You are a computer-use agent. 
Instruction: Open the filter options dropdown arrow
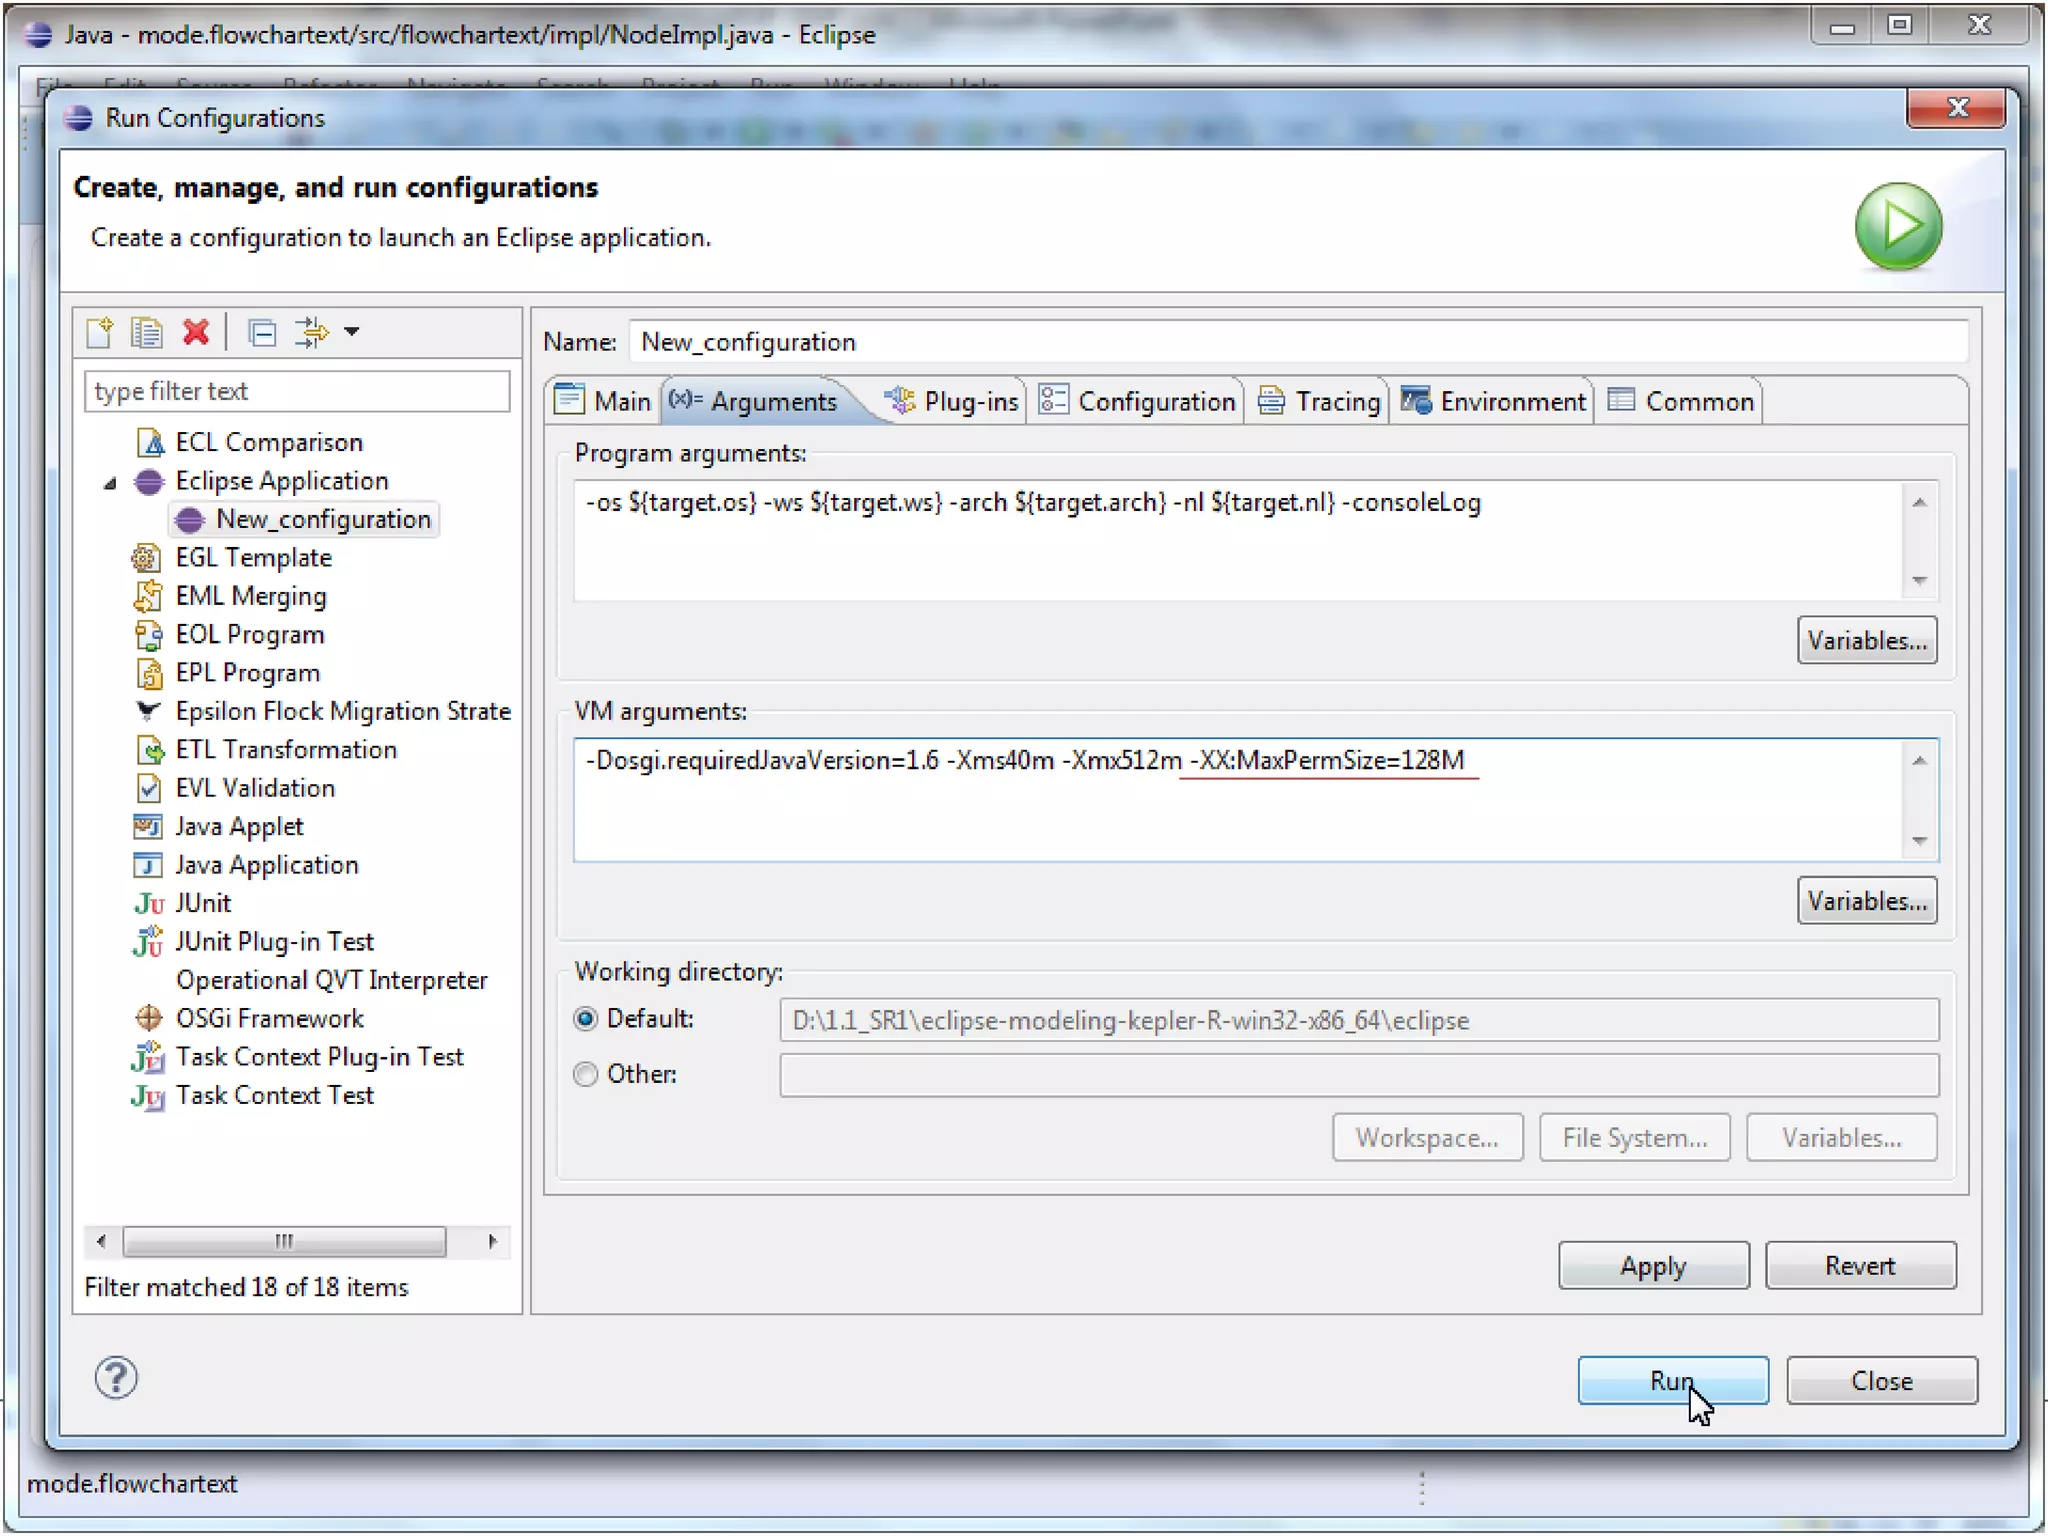[x=352, y=332]
